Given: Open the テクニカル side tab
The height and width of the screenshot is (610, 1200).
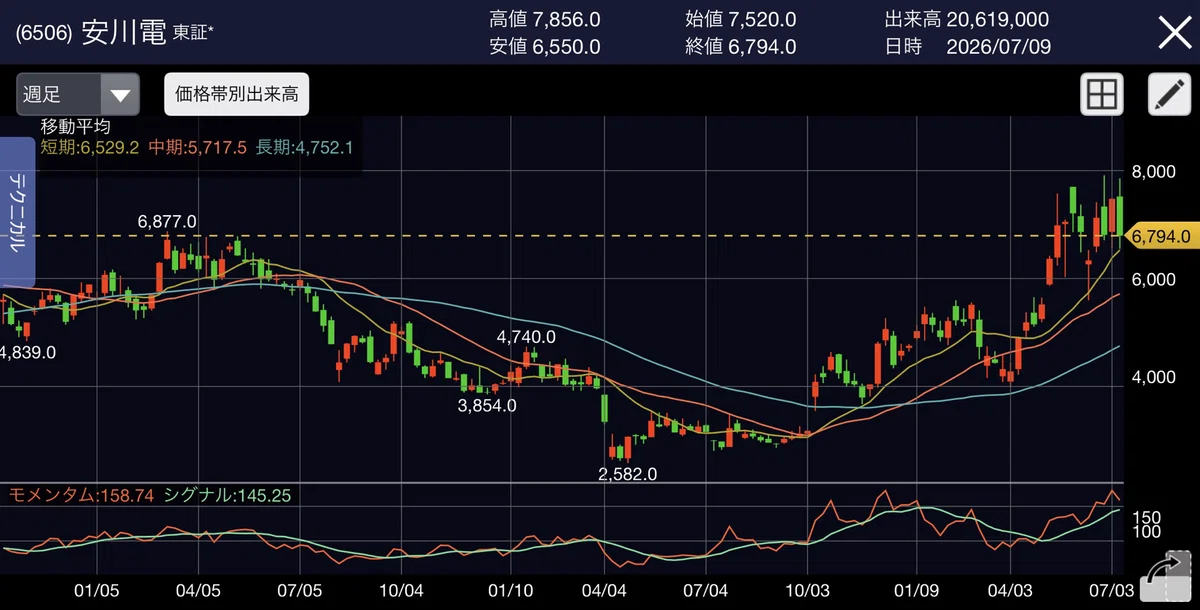Looking at the screenshot, I should point(18,212).
